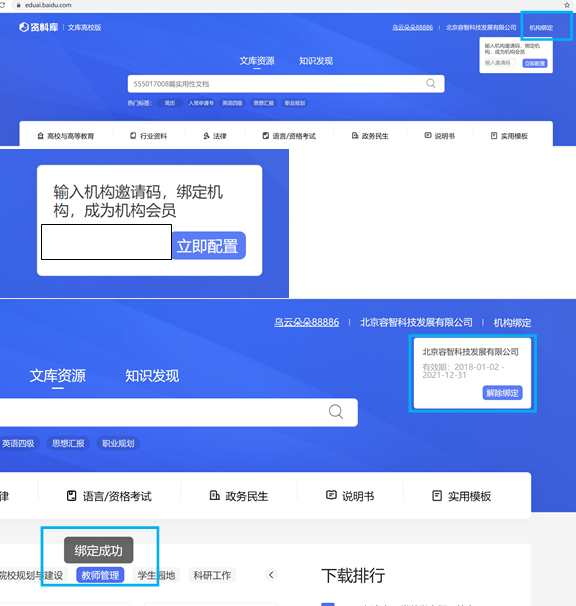The height and width of the screenshot is (606, 576).
Task: Open the 行业资料 category icon
Action: tap(133, 136)
